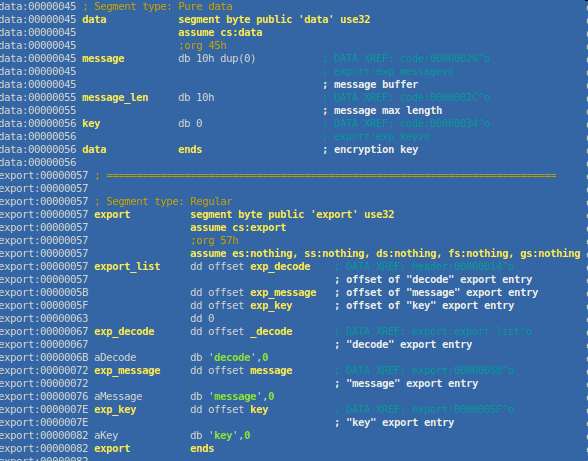
Task: Click the 'key' string literal
Action: tap(223, 435)
